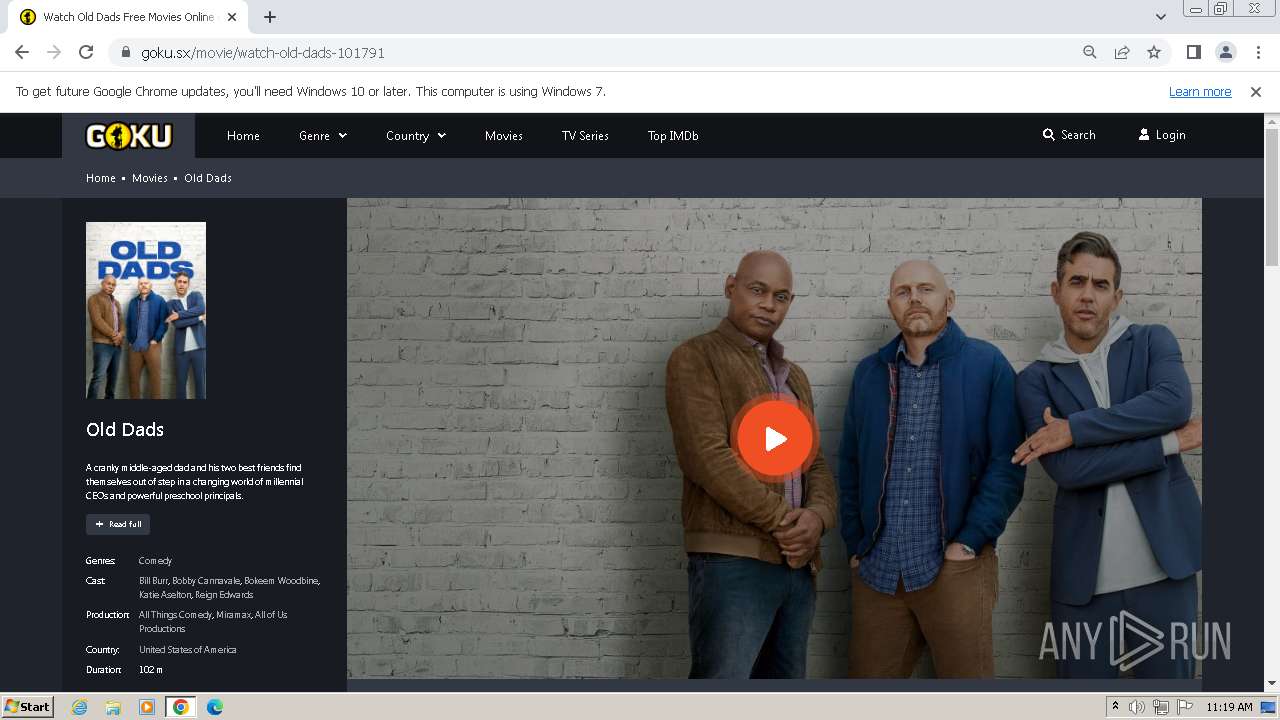This screenshot has height=720, width=1280.
Task: Open the Windows Start button
Action: (x=27, y=706)
